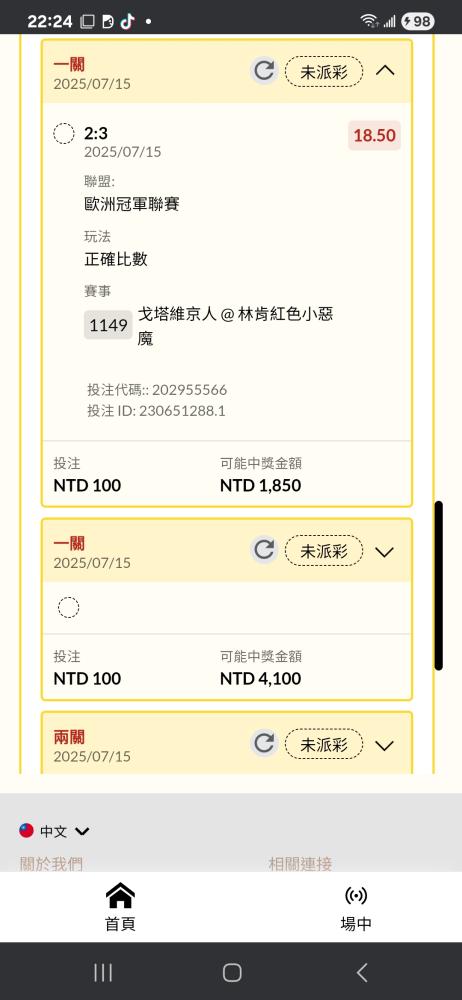Tap the home icon 首頁
This screenshot has width=462, height=1000.
coord(120,896)
